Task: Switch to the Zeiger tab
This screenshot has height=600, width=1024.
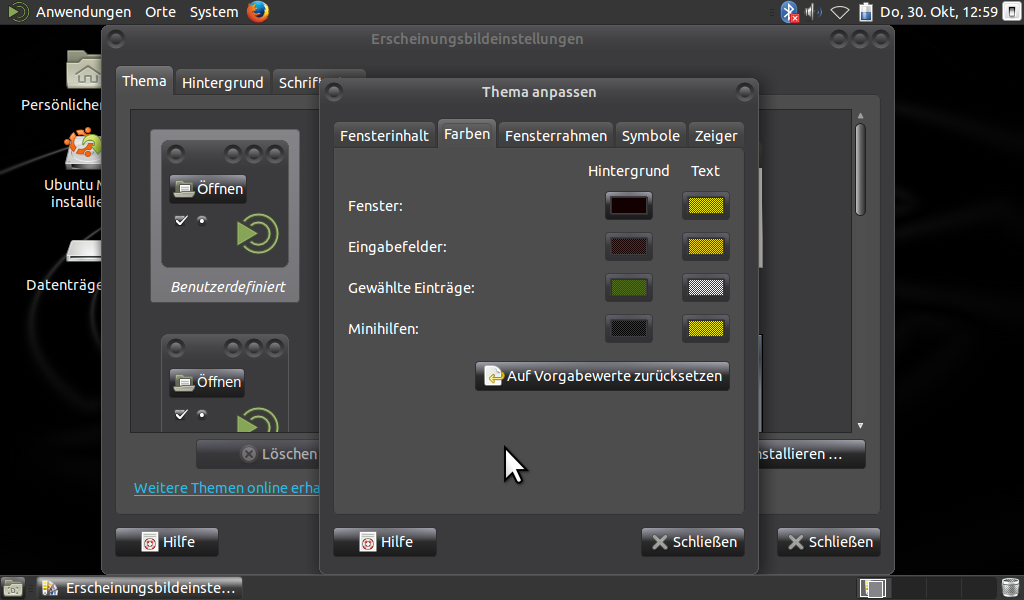Action: pos(716,136)
